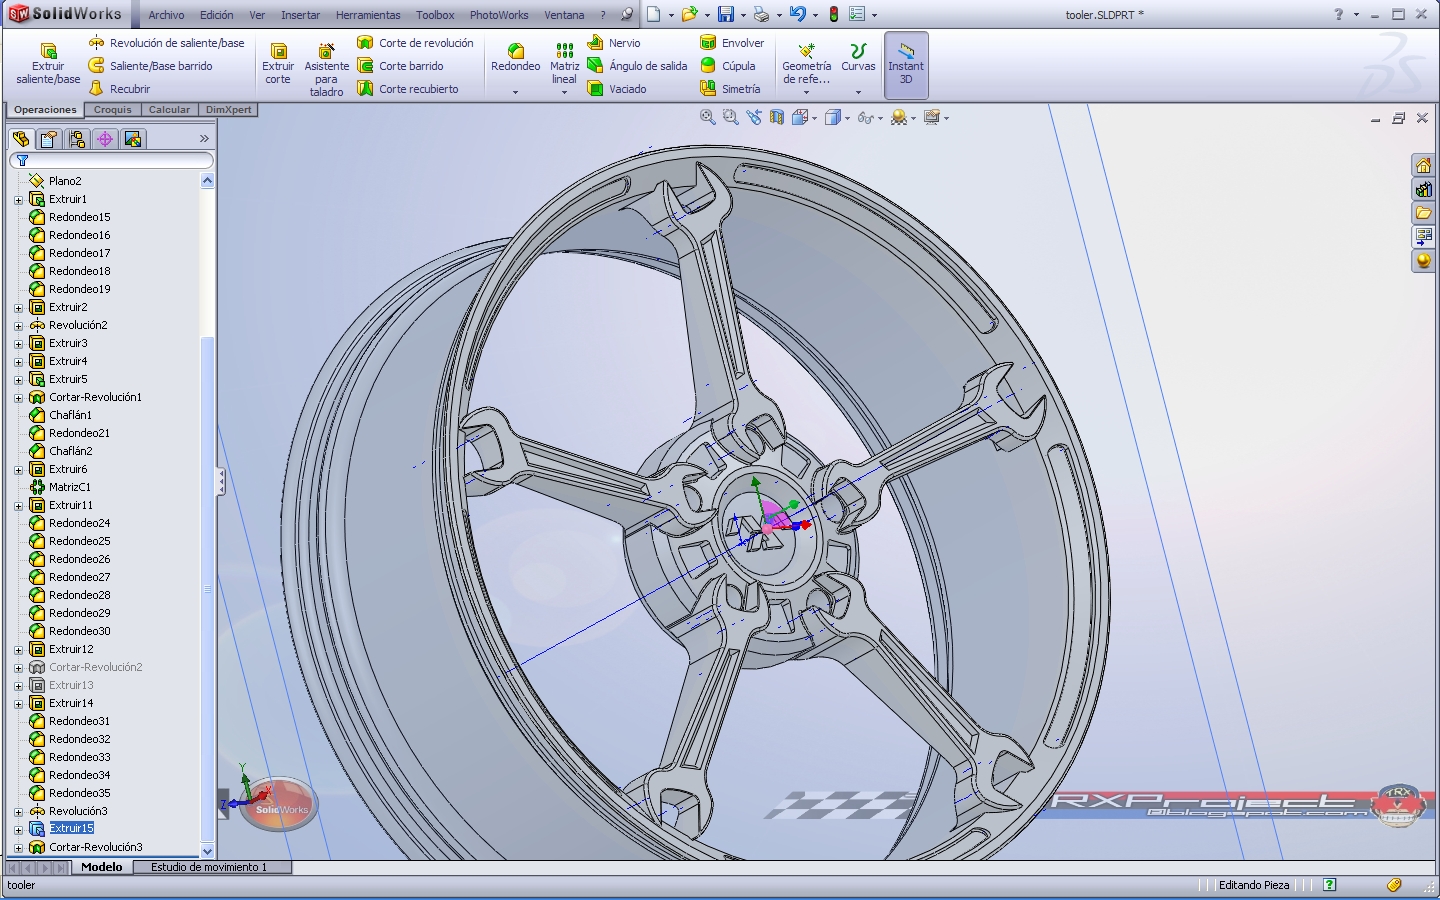Select the Envolver wrap tool
The image size is (1440, 900).
[x=732, y=43]
